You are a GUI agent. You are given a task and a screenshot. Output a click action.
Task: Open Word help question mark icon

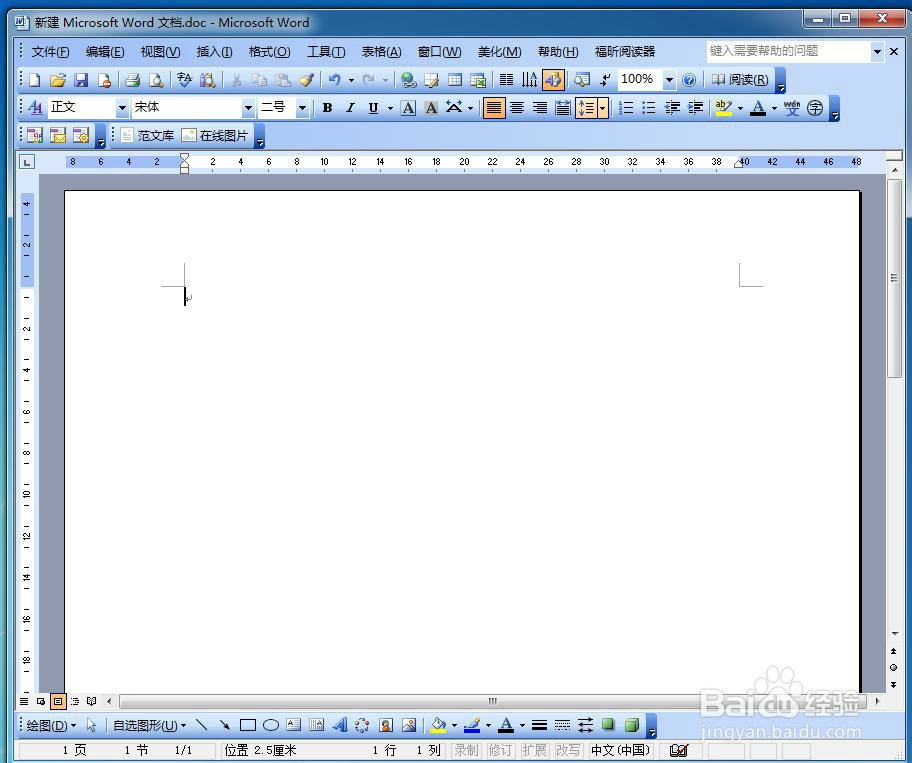coord(689,80)
